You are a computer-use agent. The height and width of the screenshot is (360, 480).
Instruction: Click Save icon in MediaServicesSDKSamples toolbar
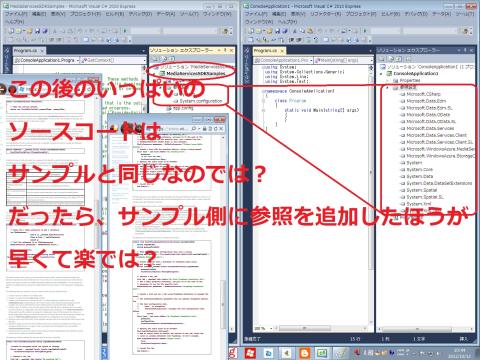point(37,31)
